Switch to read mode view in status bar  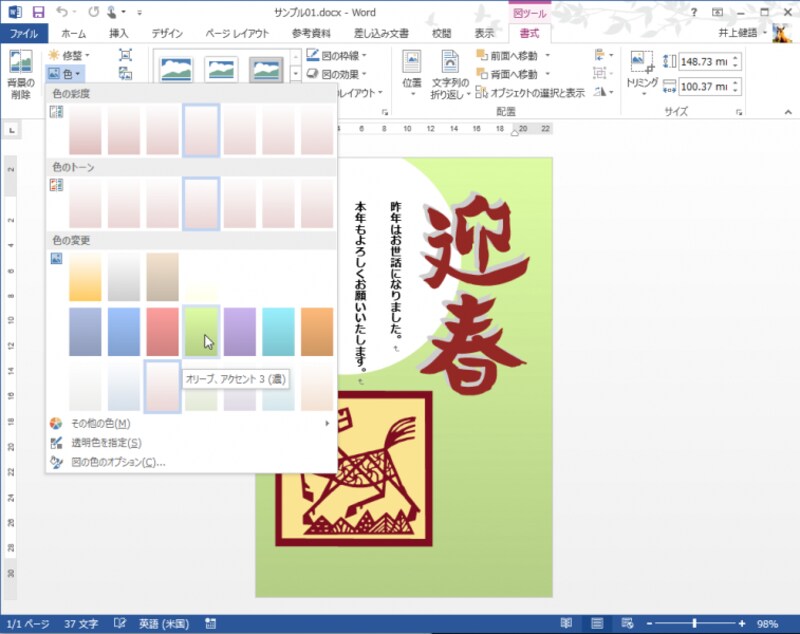point(566,622)
